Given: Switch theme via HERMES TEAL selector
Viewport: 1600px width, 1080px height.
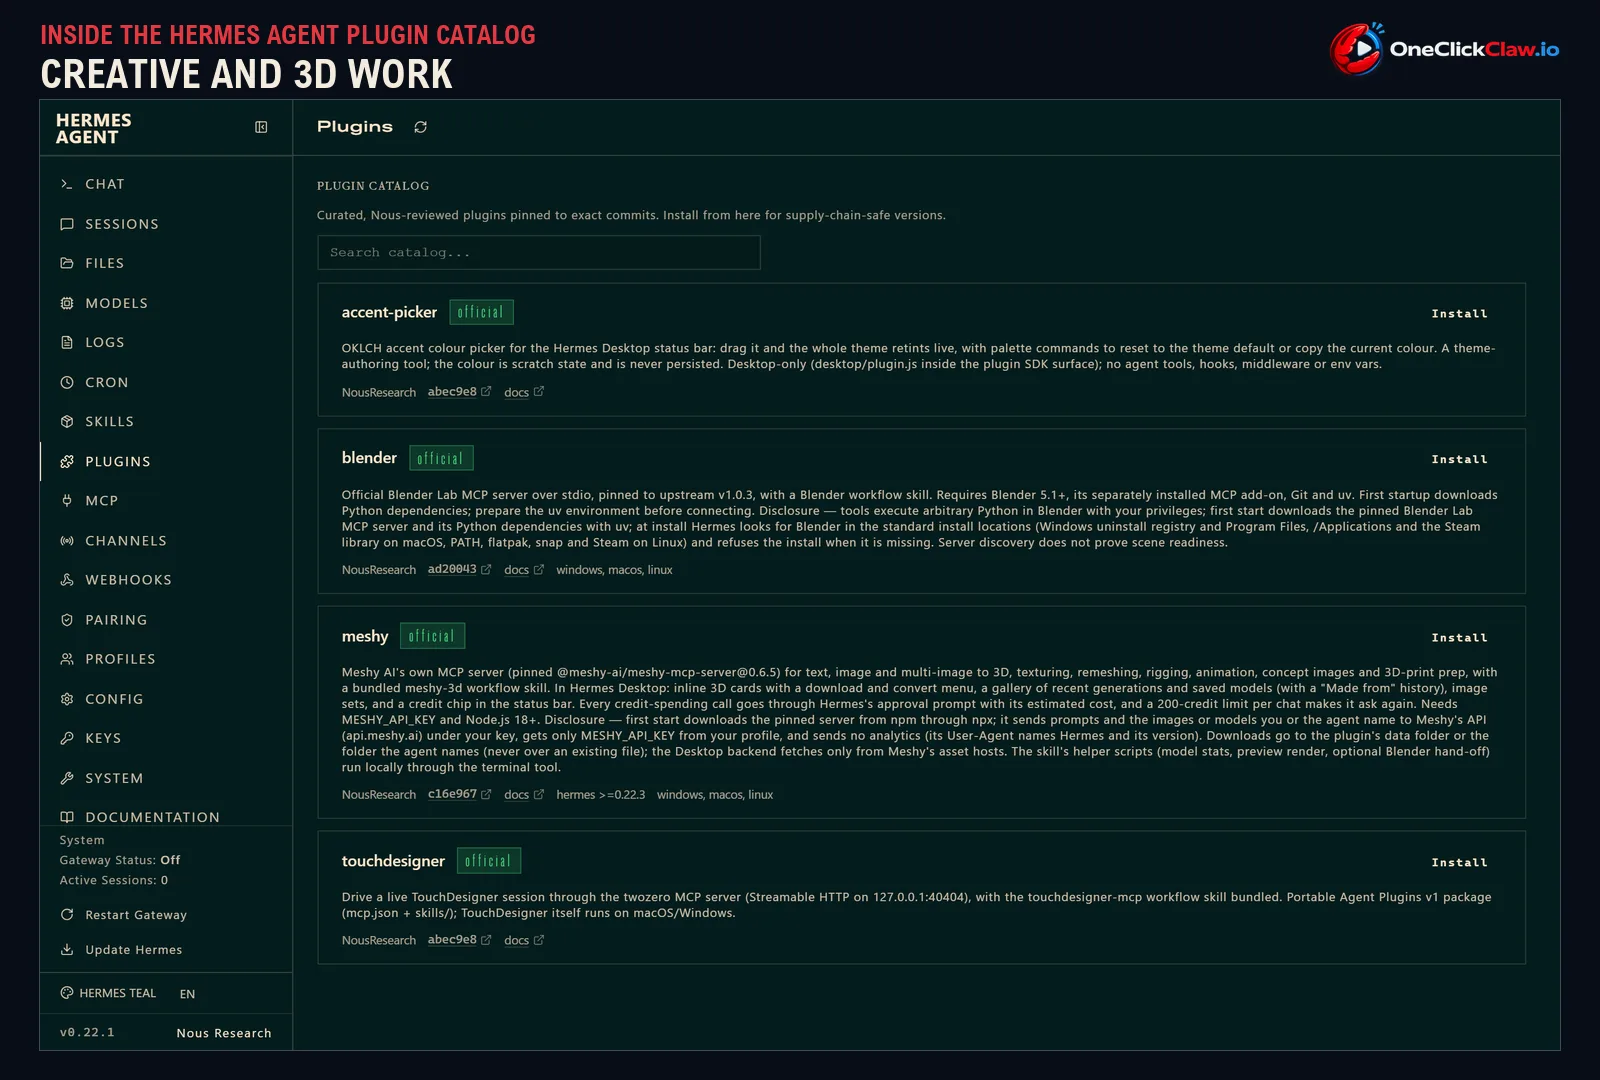Looking at the screenshot, I should pyautogui.click(x=108, y=993).
